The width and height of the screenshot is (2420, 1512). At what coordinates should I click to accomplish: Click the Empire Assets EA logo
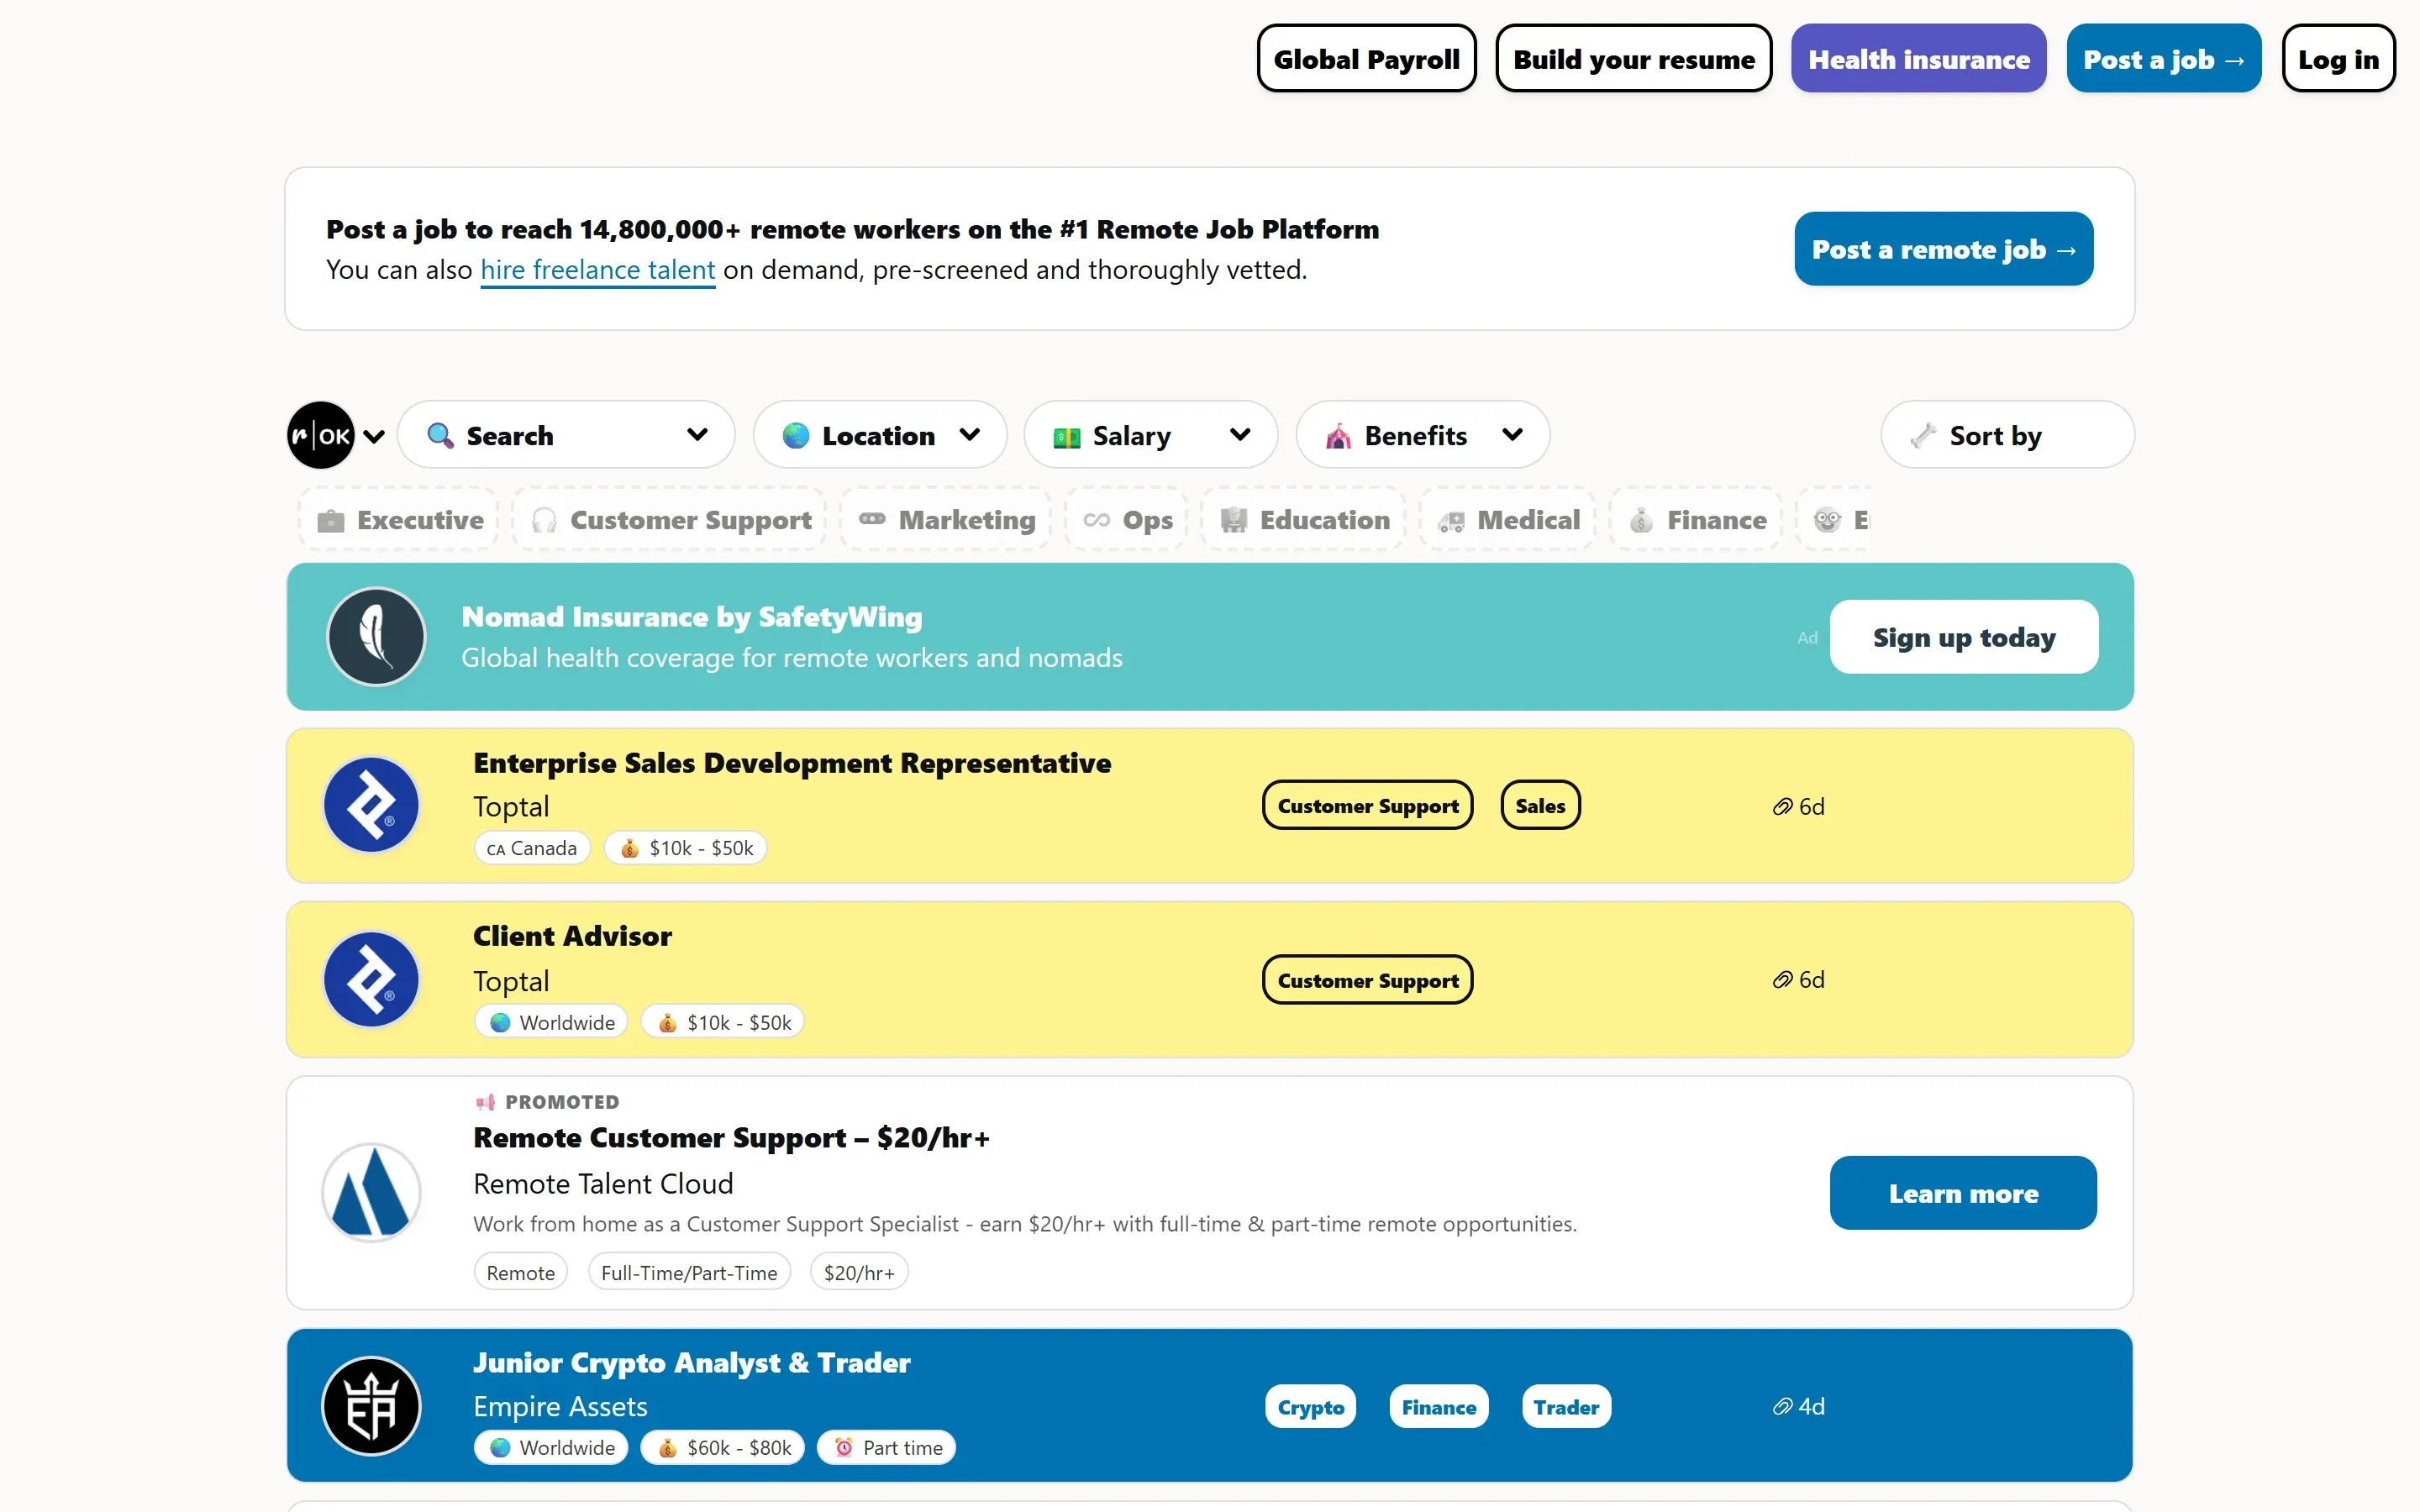click(x=371, y=1406)
